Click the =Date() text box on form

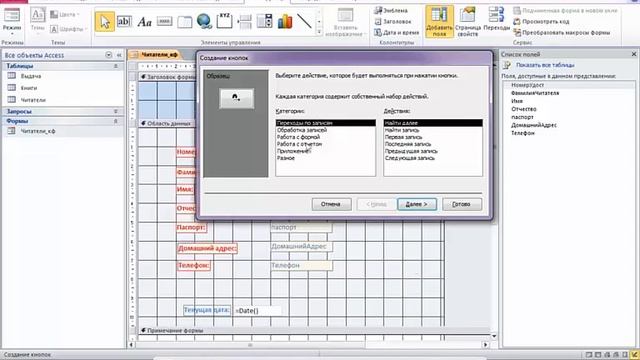coord(257,311)
